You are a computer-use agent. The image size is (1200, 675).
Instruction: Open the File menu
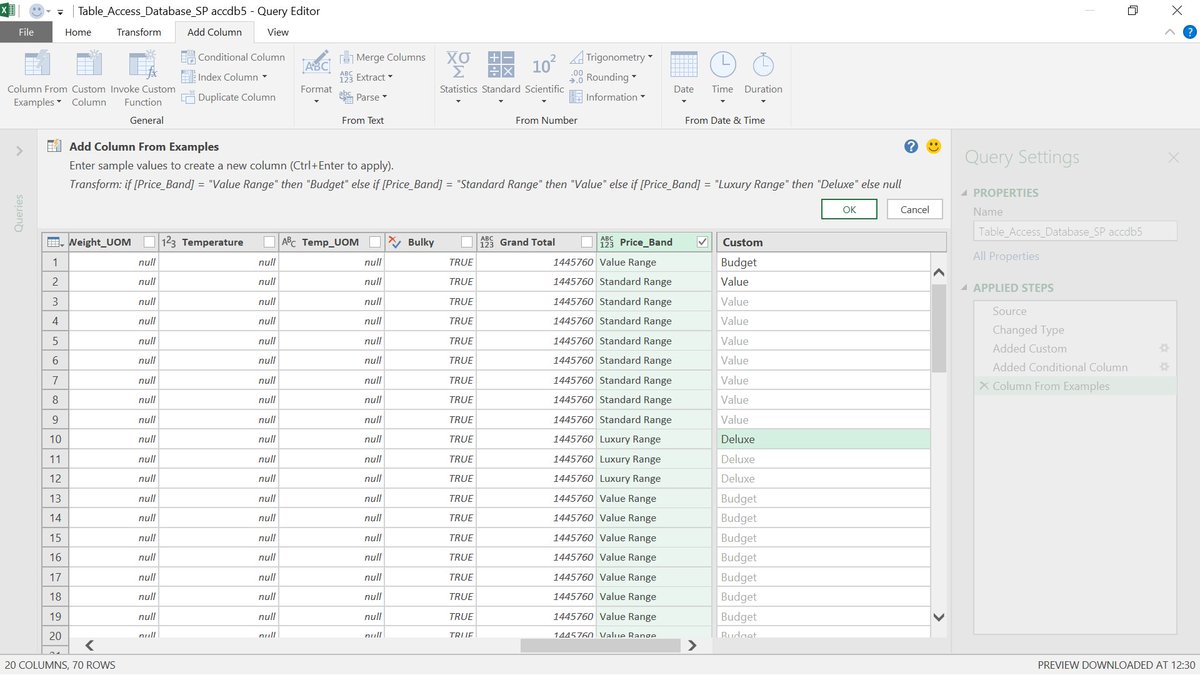click(x=25, y=31)
